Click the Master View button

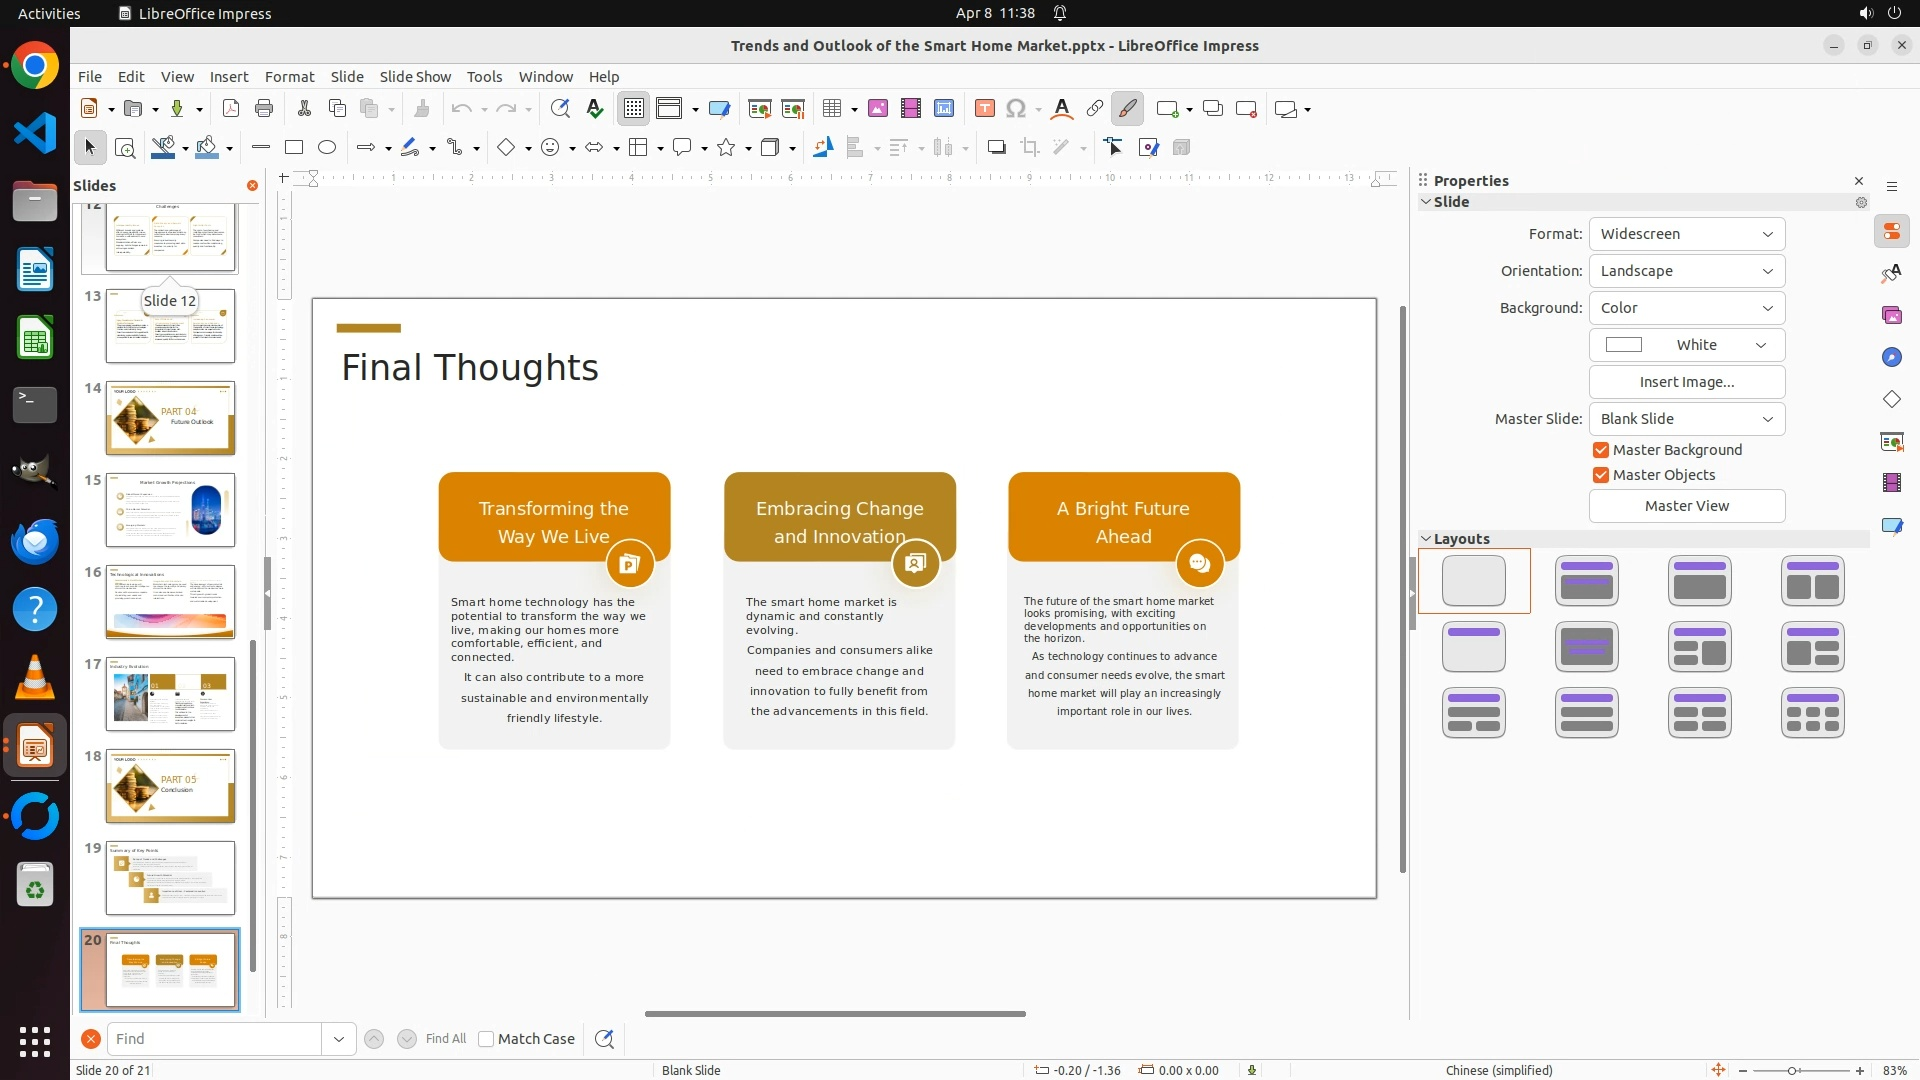(1686, 506)
